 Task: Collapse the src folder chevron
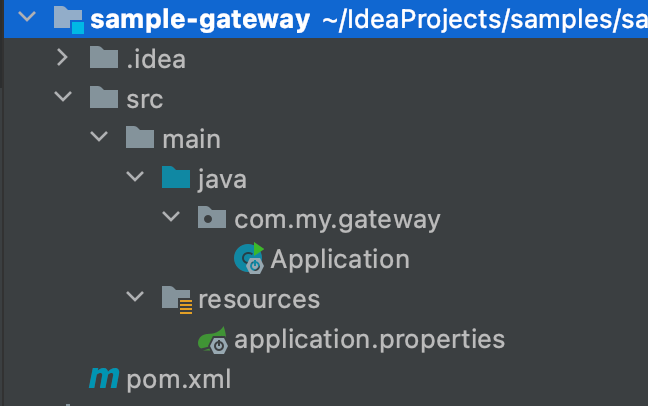pos(63,96)
